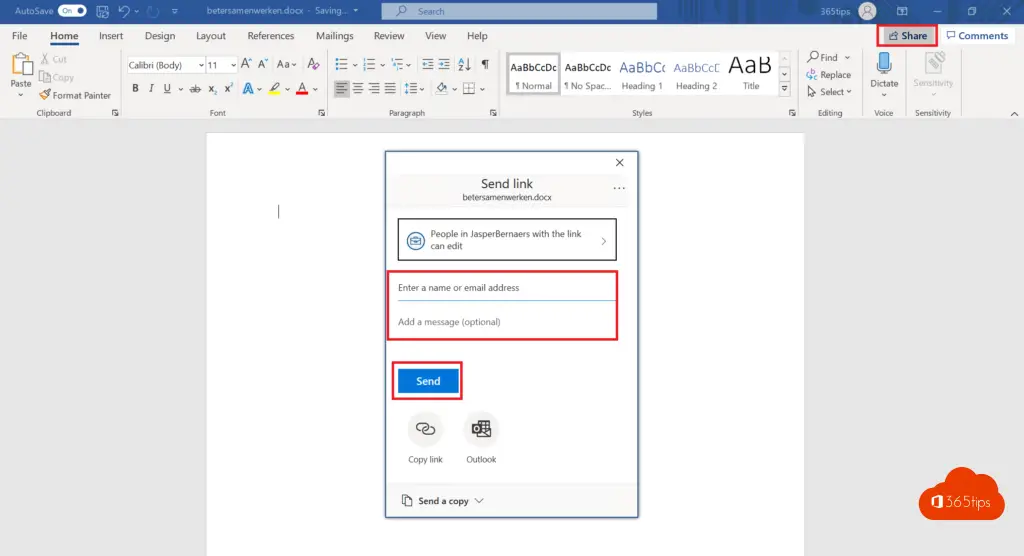Click the Copy link icon
This screenshot has height=556, width=1024.
(x=425, y=429)
